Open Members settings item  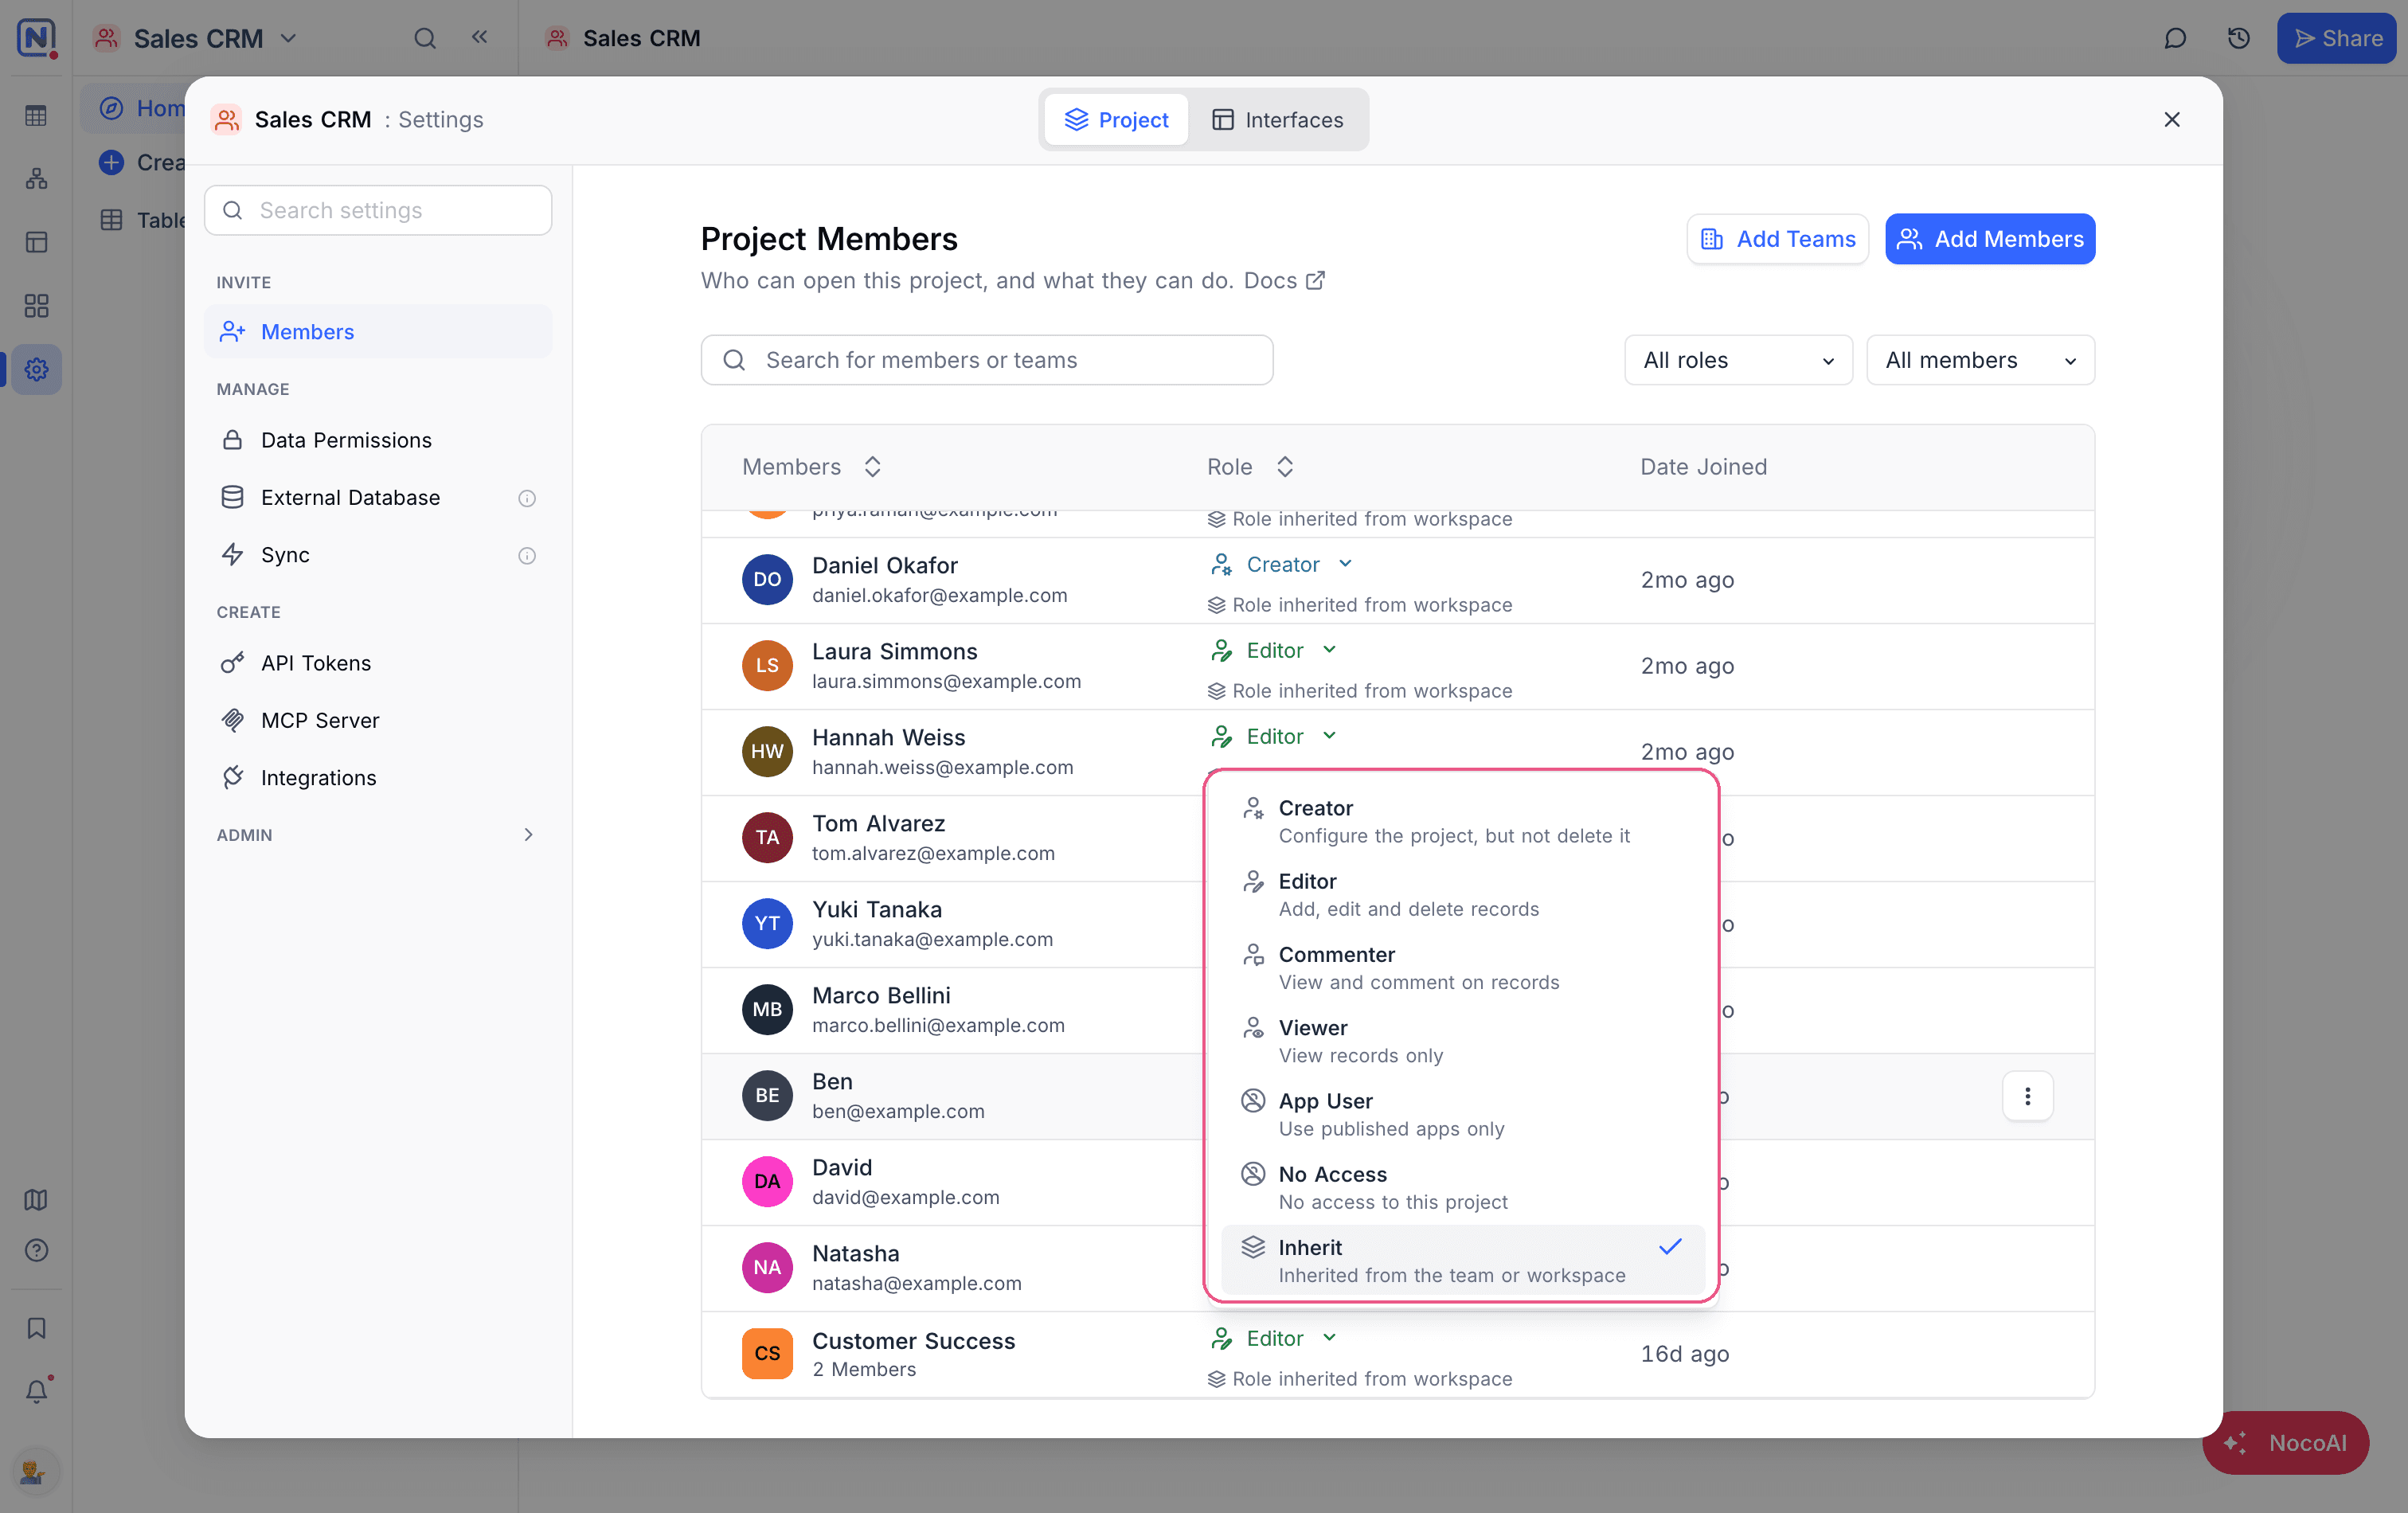378,332
